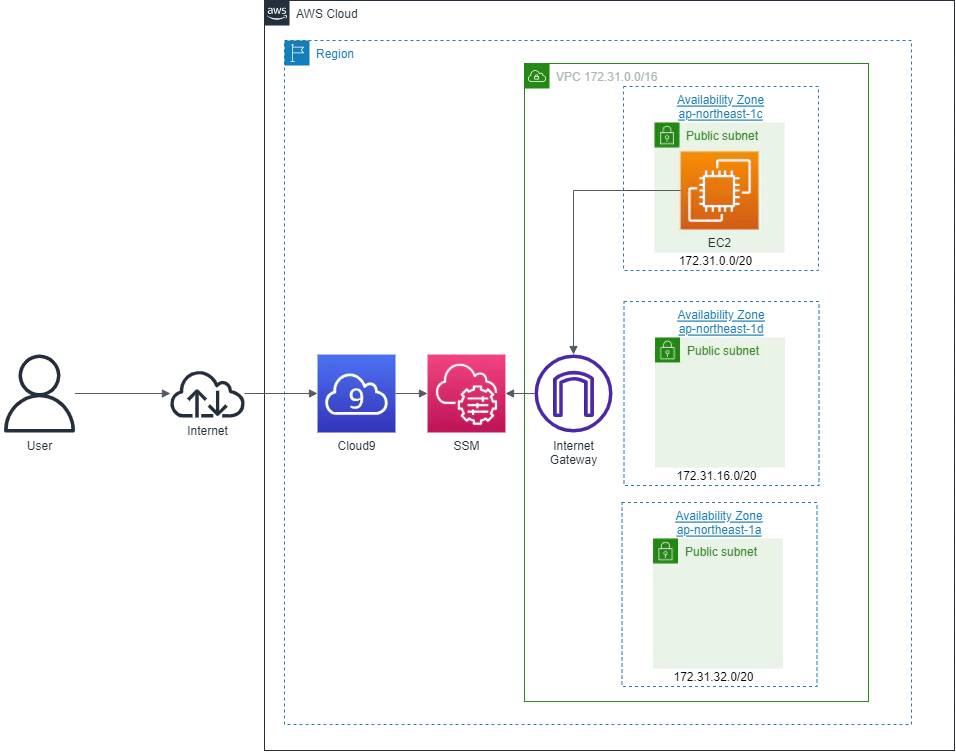Select the 'SSM' label text
This screenshot has height=752, width=956.
point(466,446)
